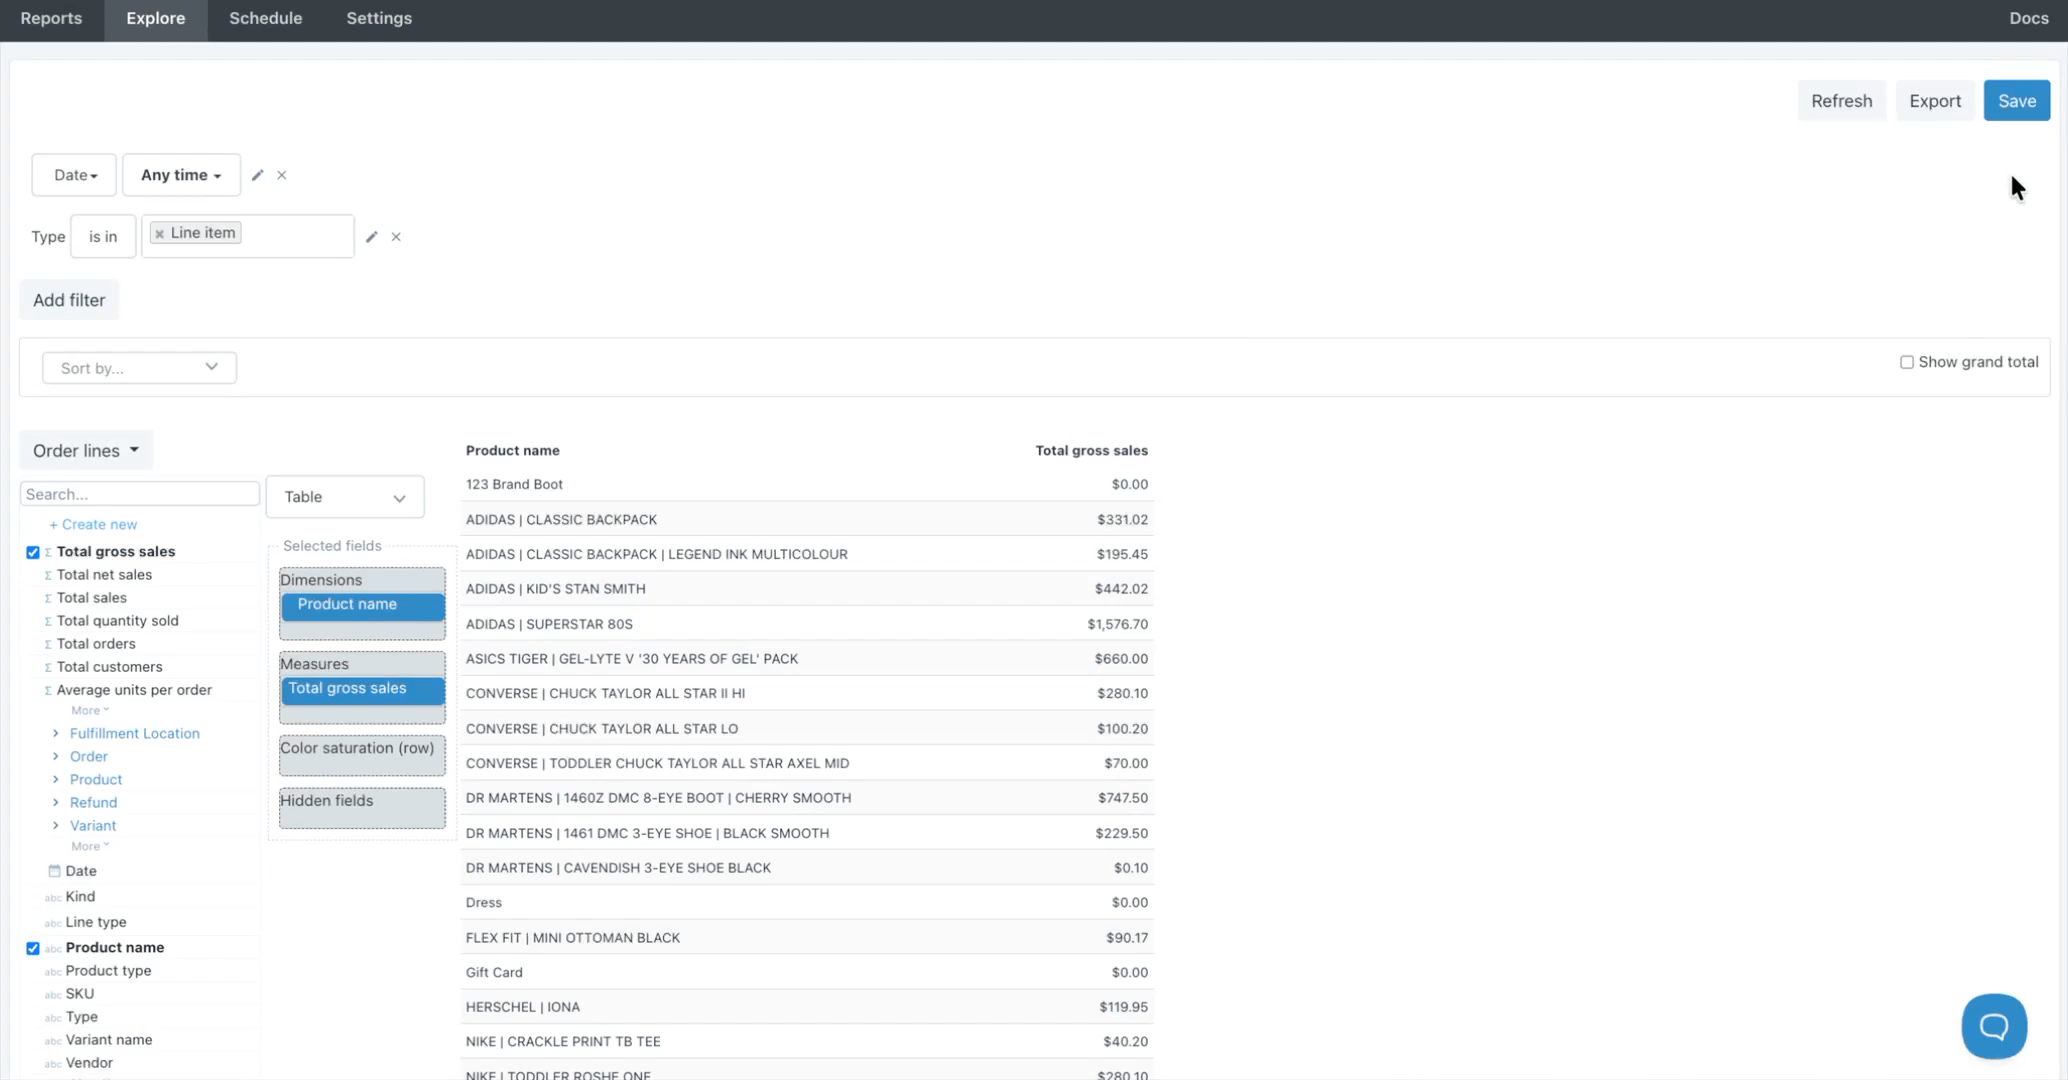The image size is (2068, 1080).
Task: Click the pencil icon next to Type filter
Action: 371,237
